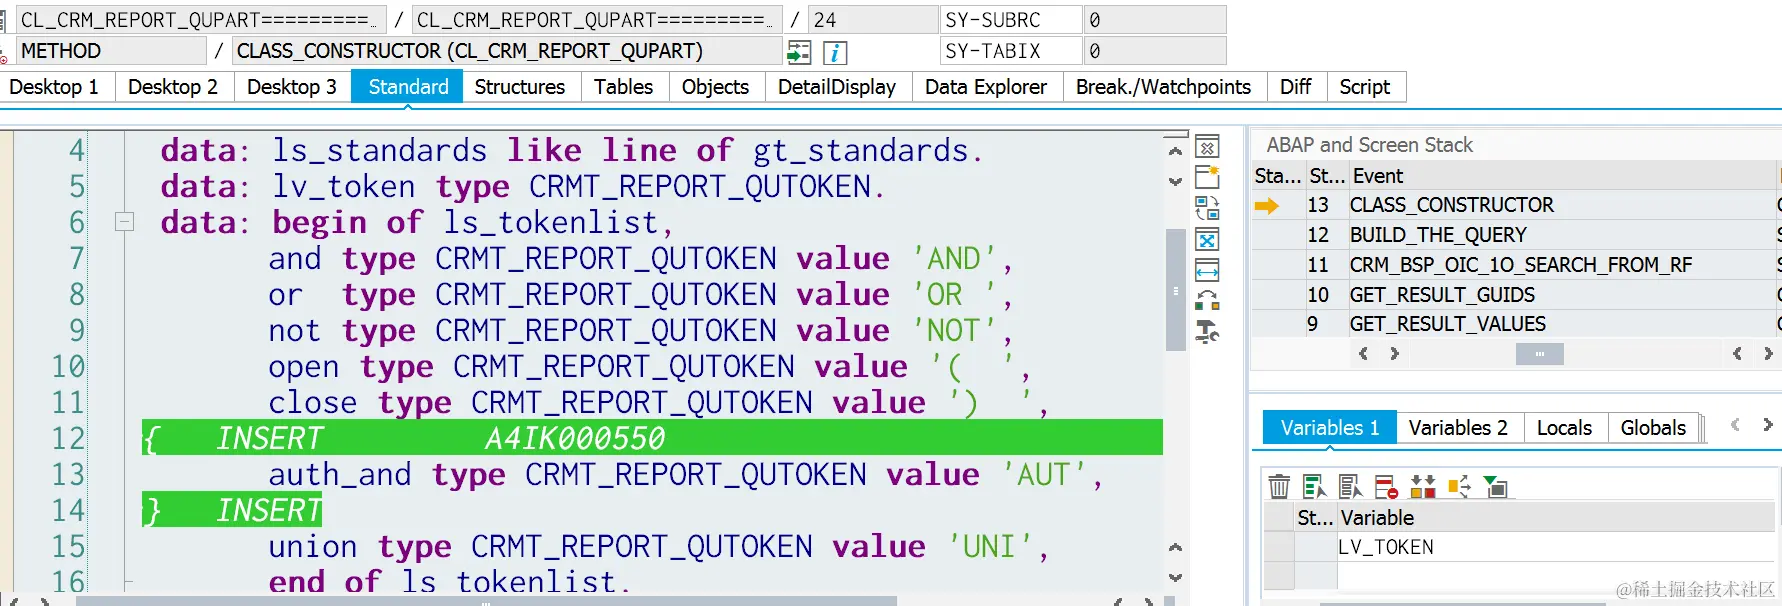Click the down chevron at the editor's bottom right
Viewport: 1782px width, 606px height.
click(1175, 577)
